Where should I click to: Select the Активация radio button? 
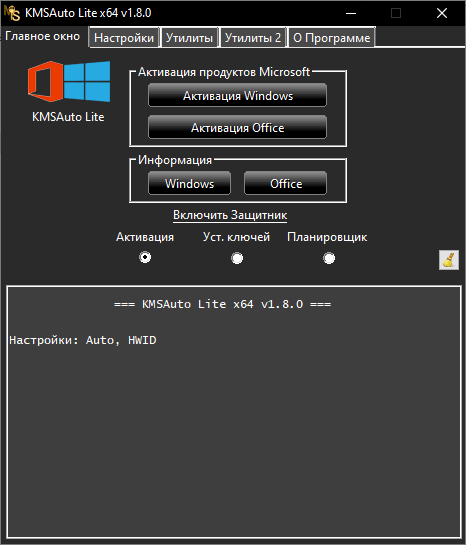(x=145, y=257)
